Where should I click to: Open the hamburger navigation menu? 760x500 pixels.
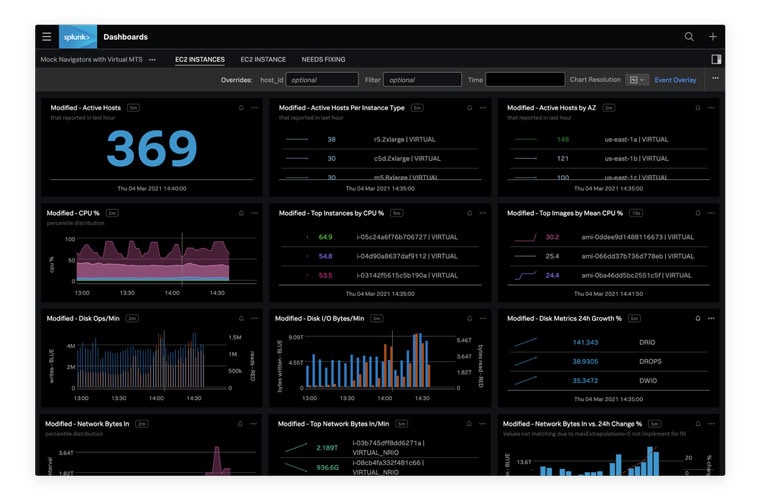[x=47, y=37]
